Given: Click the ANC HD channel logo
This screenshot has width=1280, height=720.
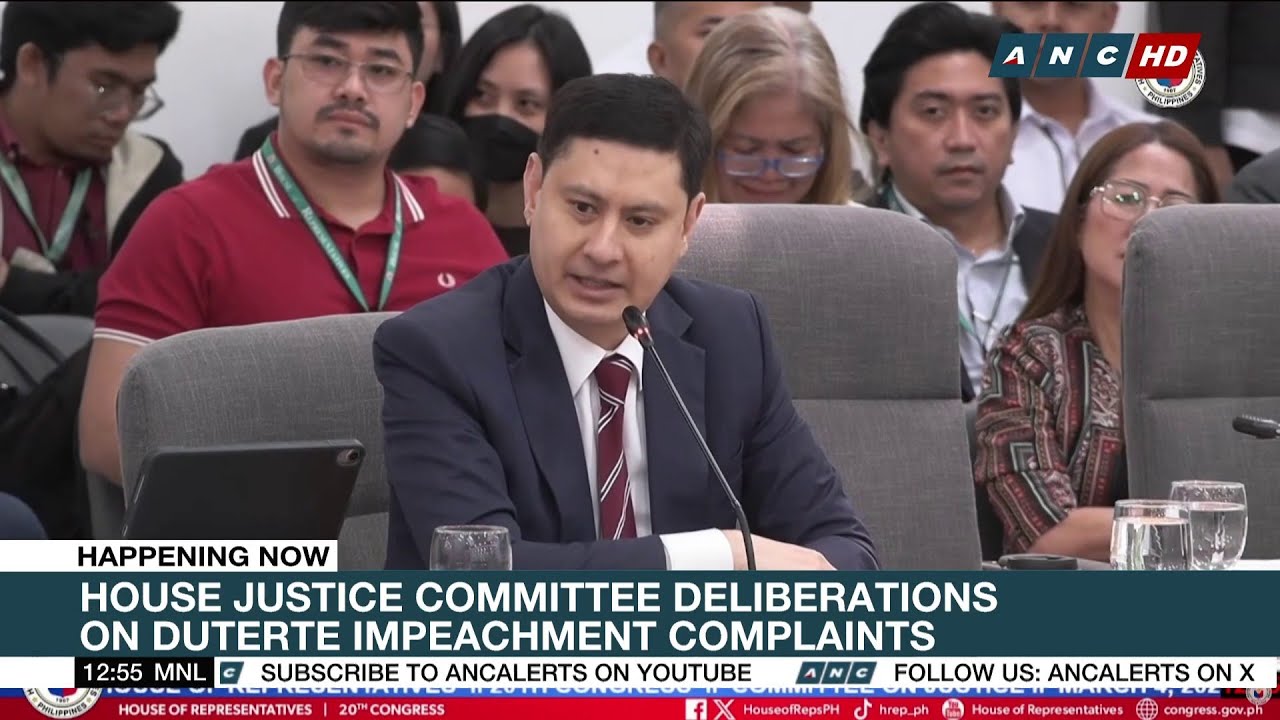Looking at the screenshot, I should pyautogui.click(x=1095, y=55).
